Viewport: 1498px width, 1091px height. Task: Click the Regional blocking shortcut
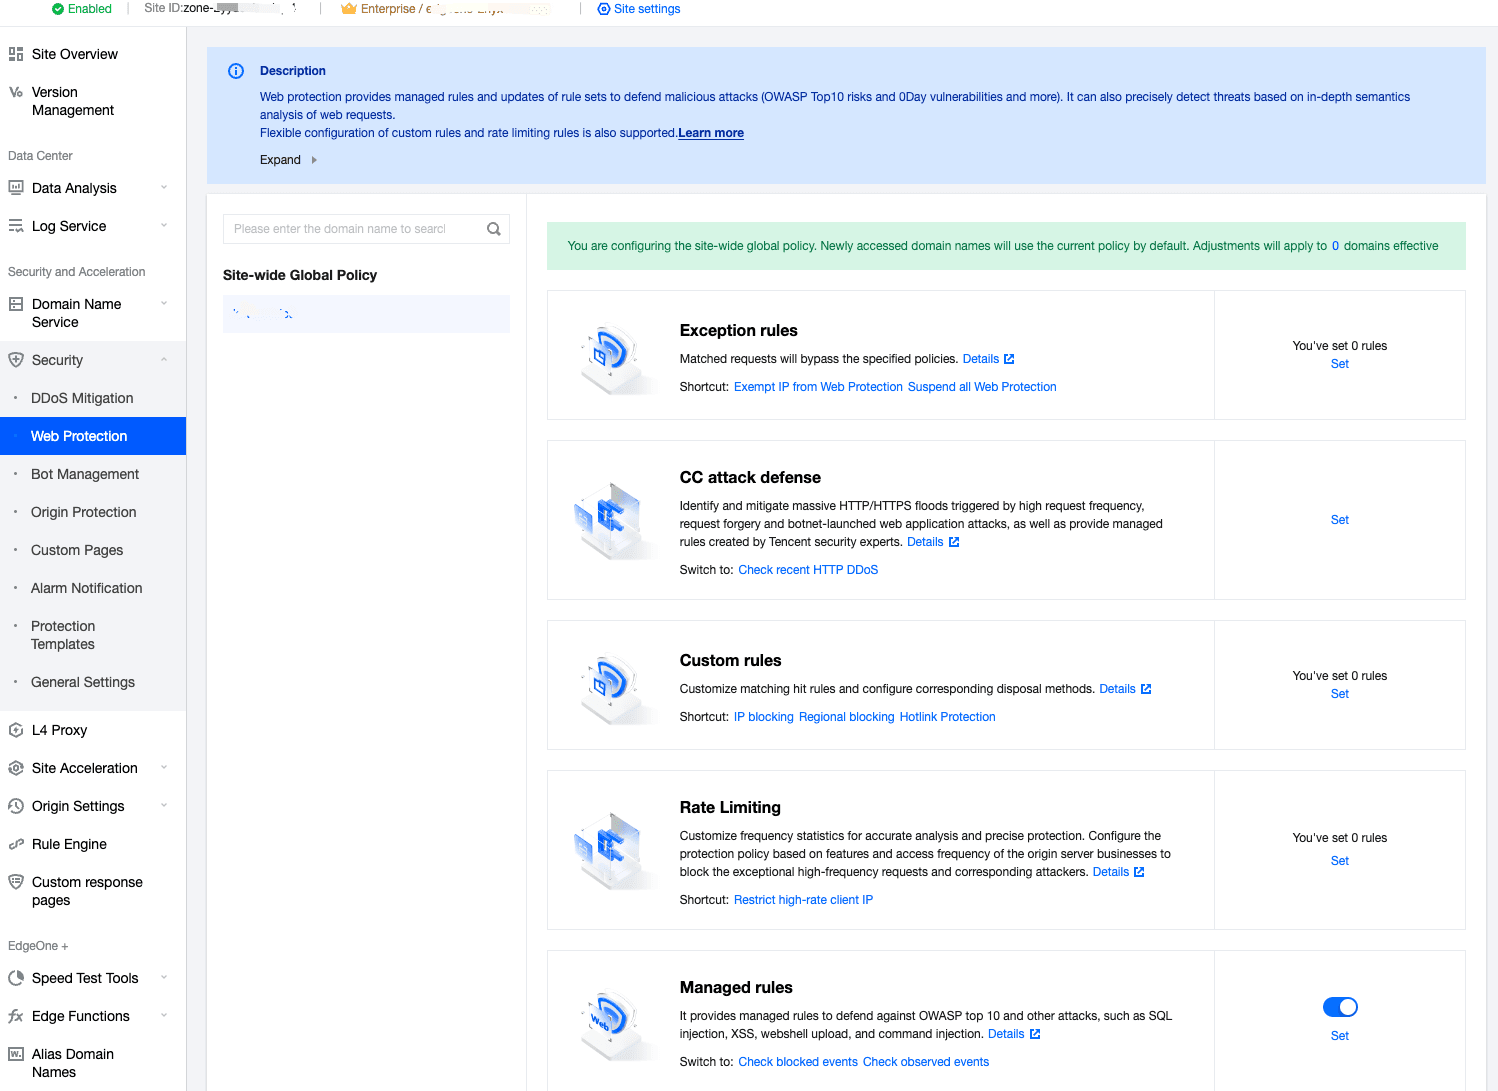(846, 717)
